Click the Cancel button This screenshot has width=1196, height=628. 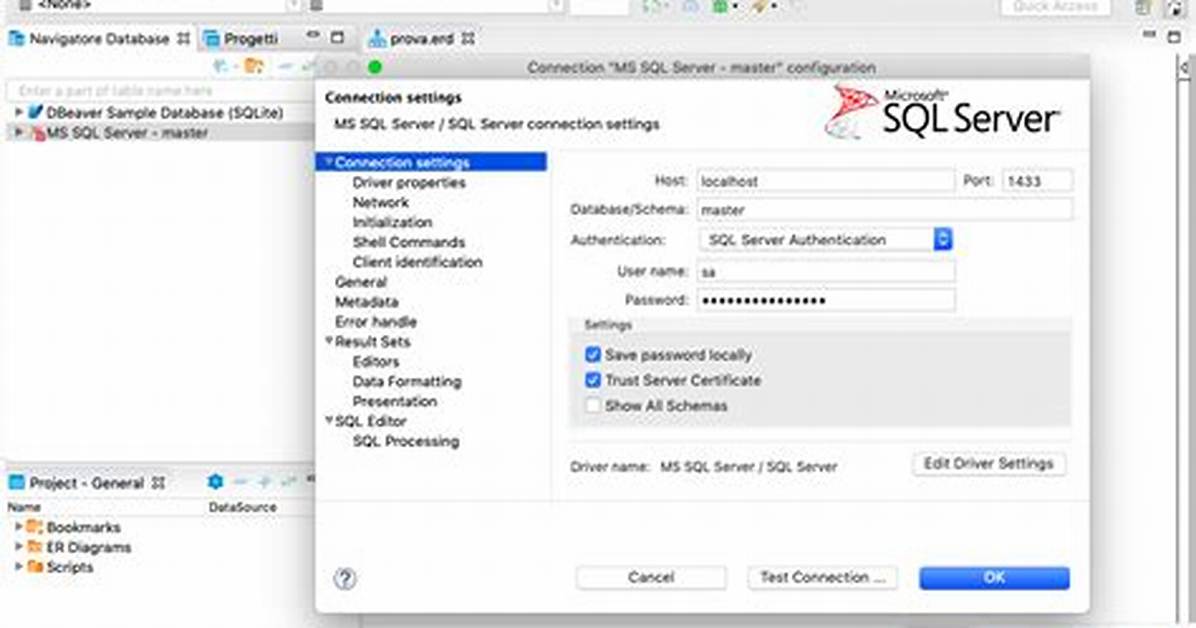coord(651,577)
